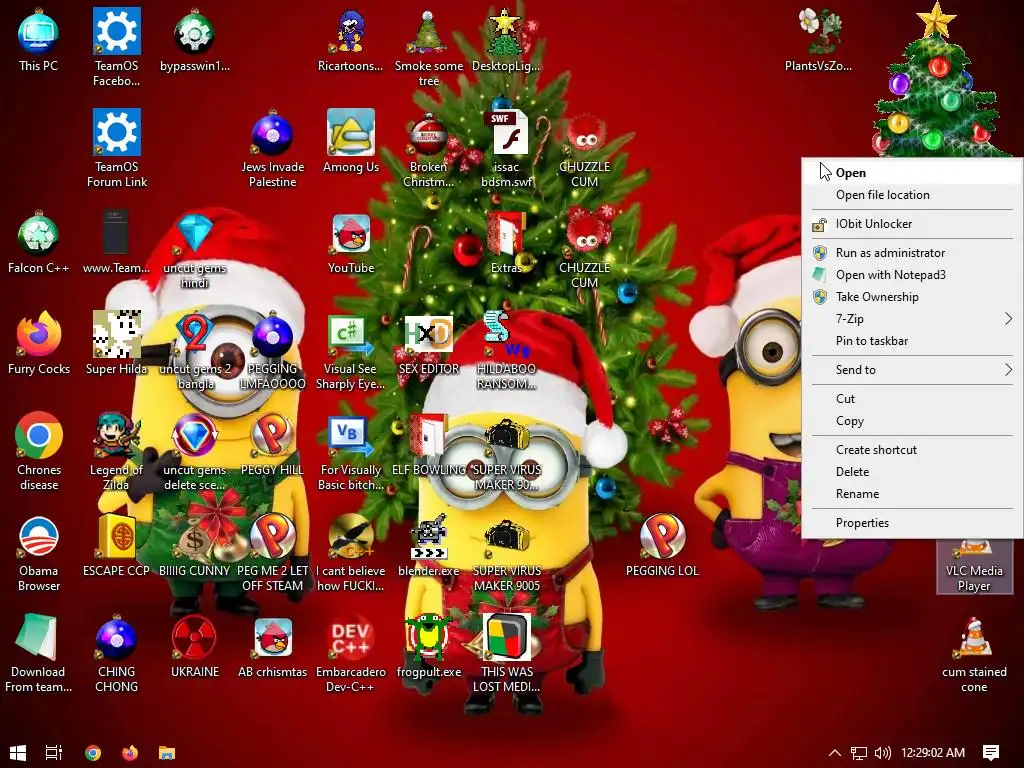Open Properties from context menu
This screenshot has width=1024, height=768.
click(x=912, y=522)
